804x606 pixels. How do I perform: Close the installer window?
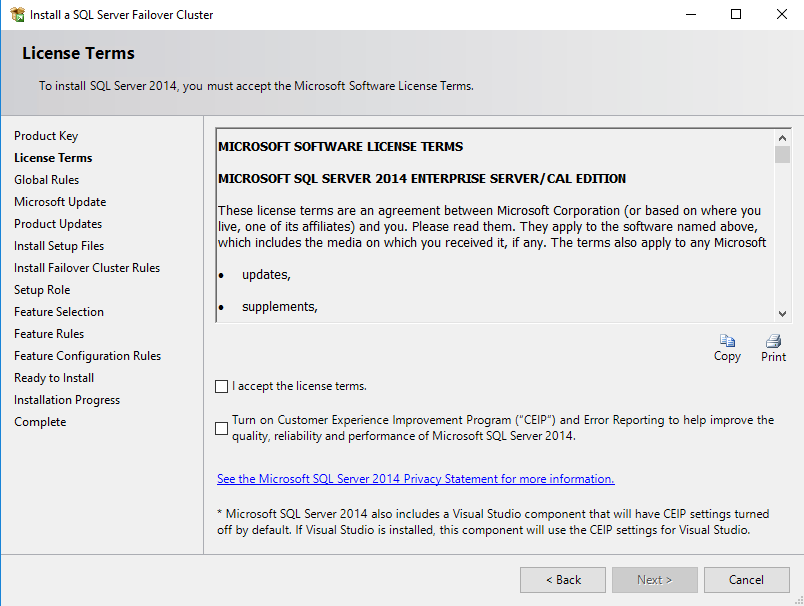[781, 14]
